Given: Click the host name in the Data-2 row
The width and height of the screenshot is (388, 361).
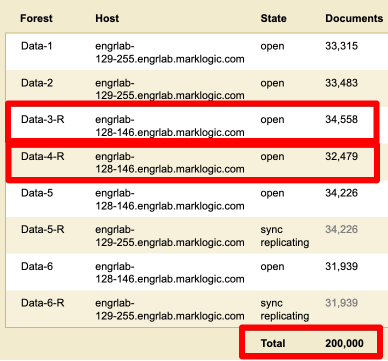Looking at the screenshot, I should pos(170,89).
